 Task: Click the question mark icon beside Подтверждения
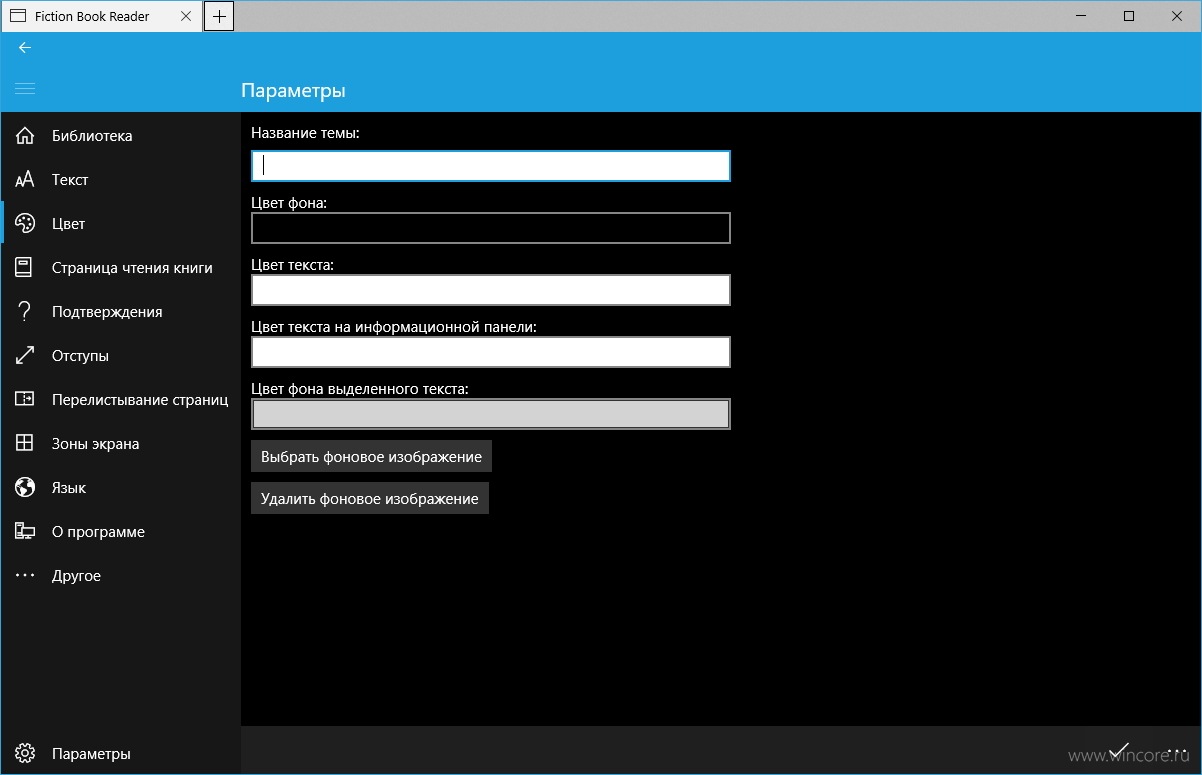25,312
